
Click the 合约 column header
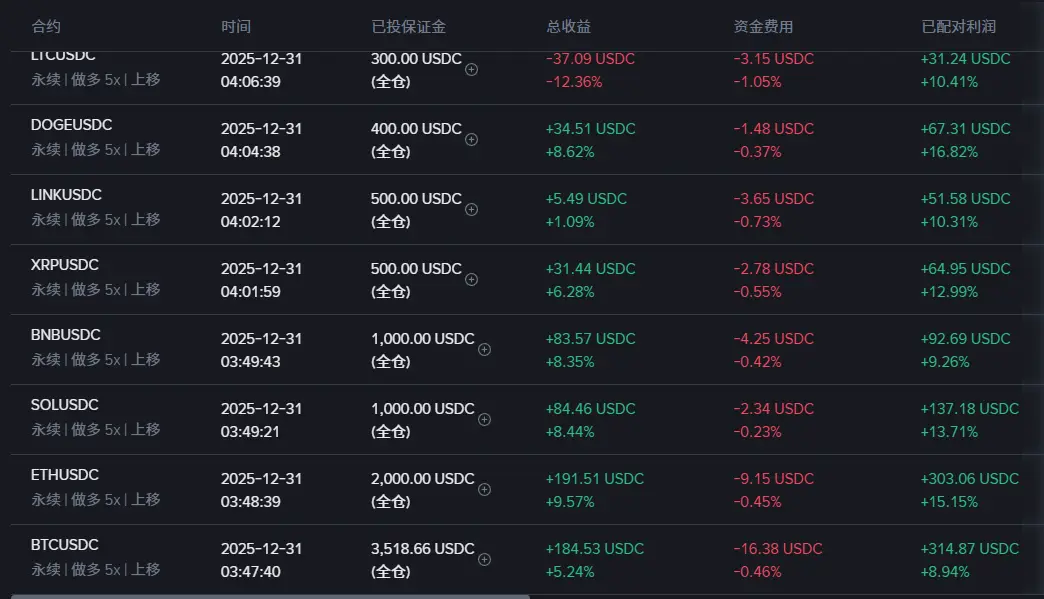click(x=46, y=27)
